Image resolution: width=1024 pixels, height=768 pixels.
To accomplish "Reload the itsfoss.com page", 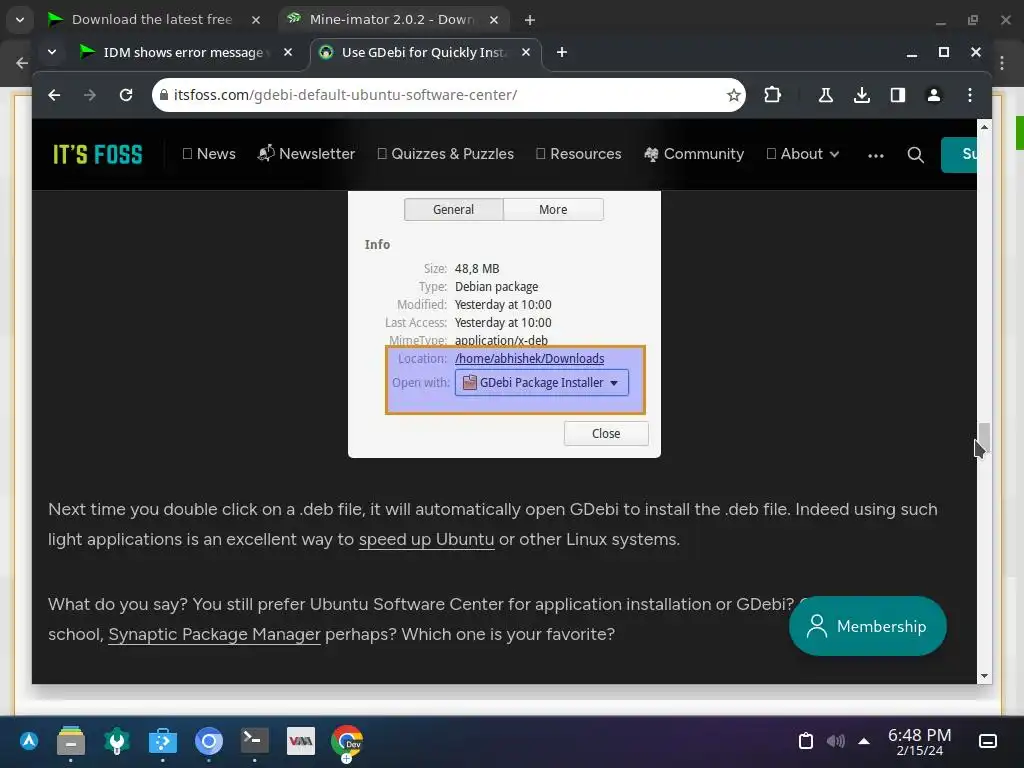I will (x=126, y=95).
